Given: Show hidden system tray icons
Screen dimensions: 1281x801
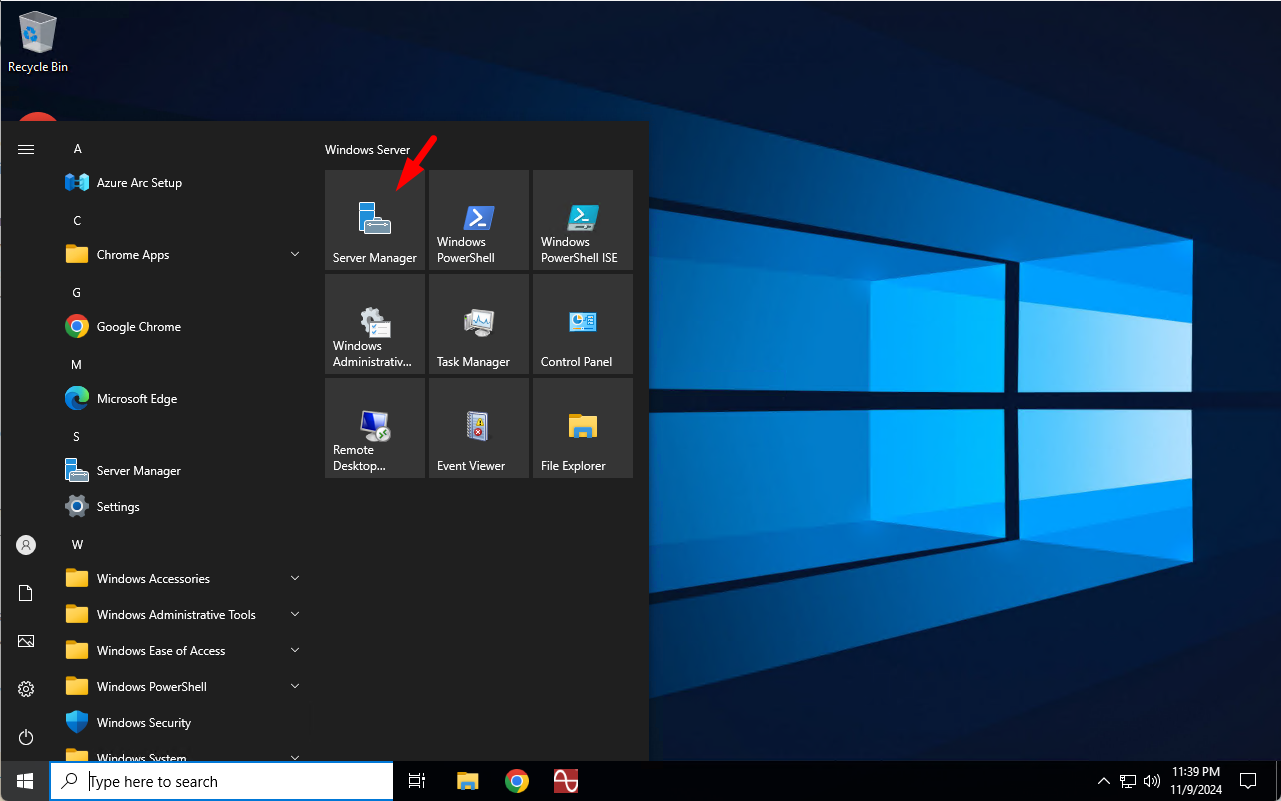Looking at the screenshot, I should tap(1104, 781).
